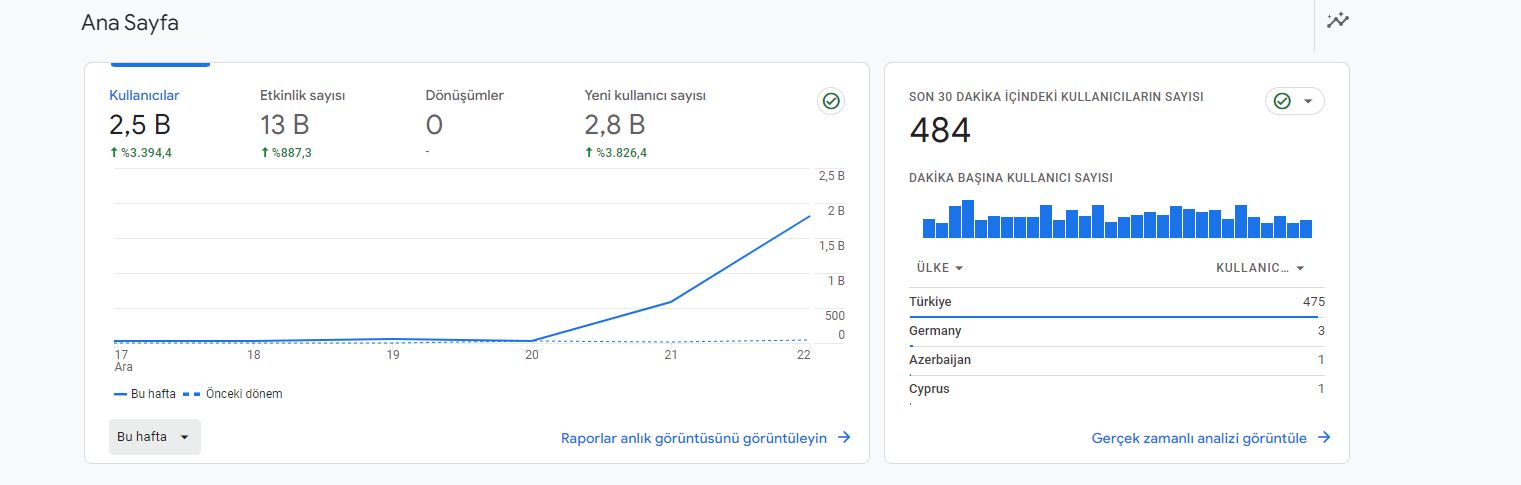The width and height of the screenshot is (1521, 485).
Task: Click the Cyprus country row
Action: click(1117, 389)
